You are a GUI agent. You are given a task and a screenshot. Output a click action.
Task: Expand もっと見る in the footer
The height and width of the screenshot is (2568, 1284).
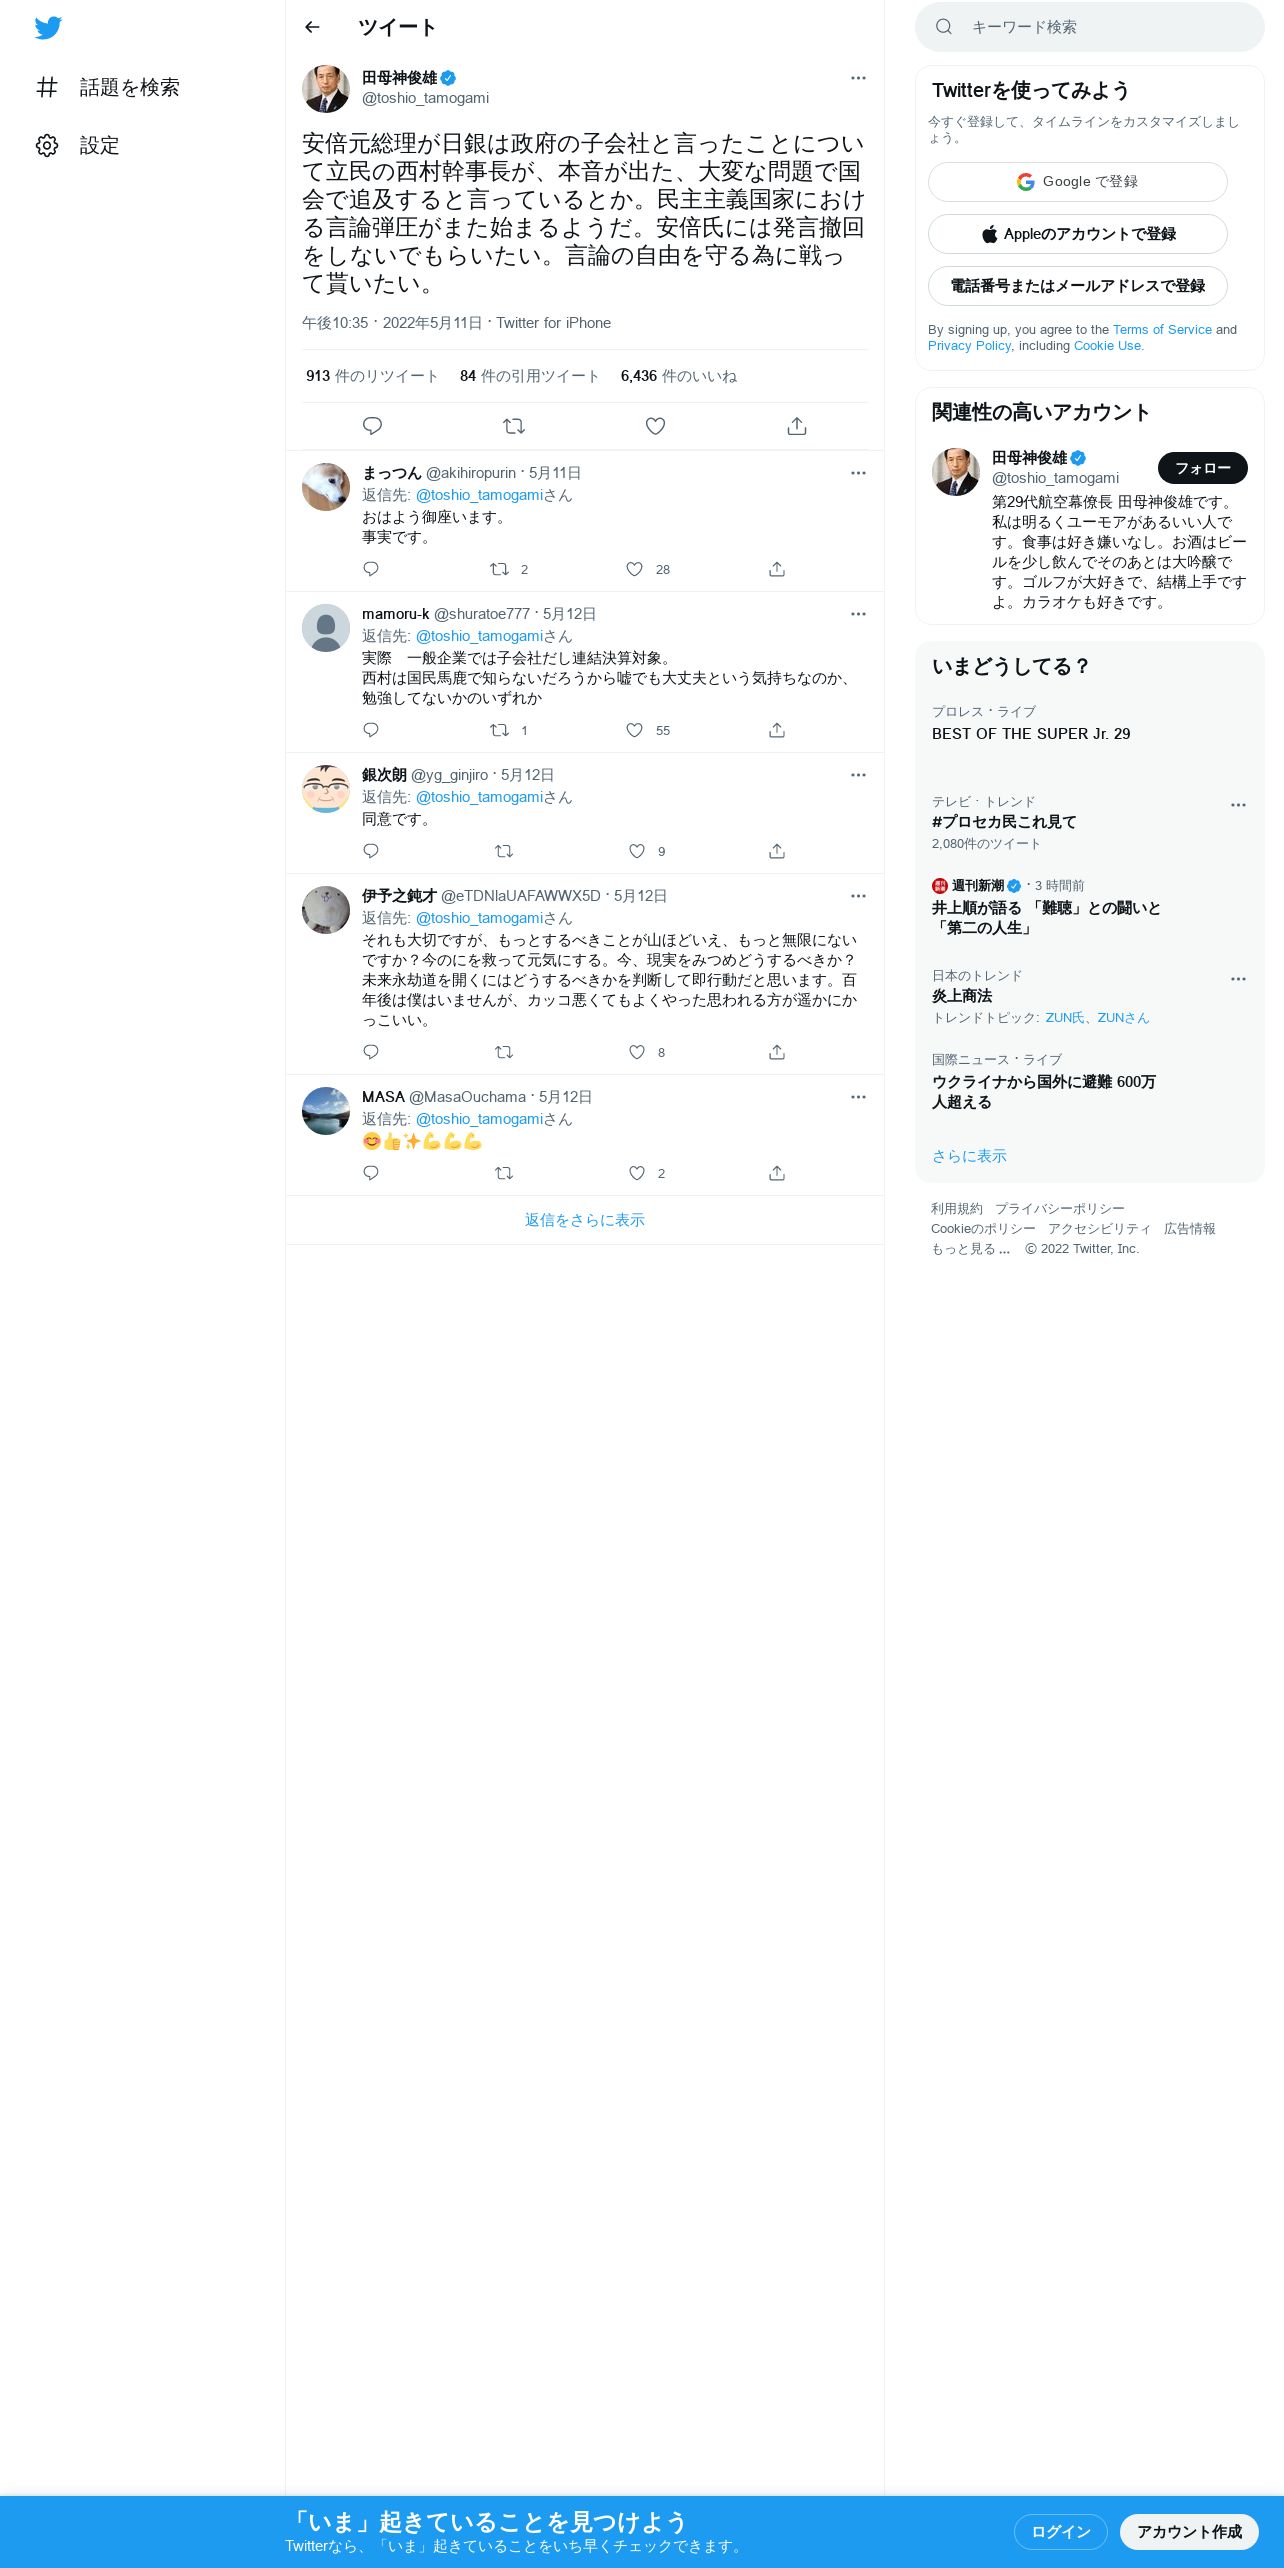970,1249
